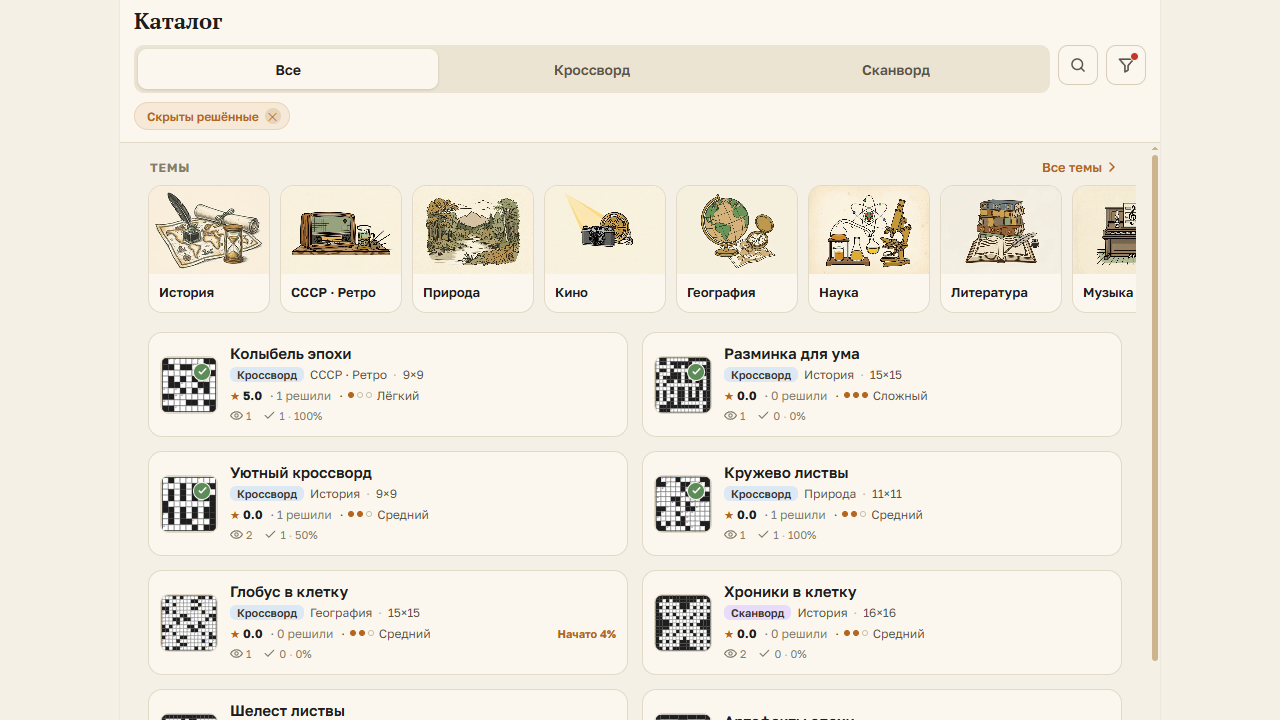Screen dimensions: 1280x720
Task: Switch to the 'Все' tab
Action: (x=288, y=70)
